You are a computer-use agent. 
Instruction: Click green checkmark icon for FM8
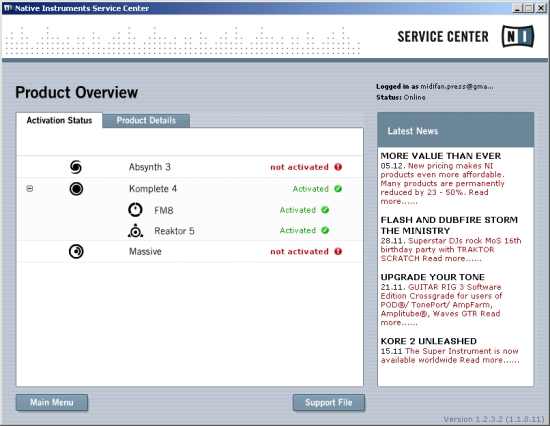point(325,210)
